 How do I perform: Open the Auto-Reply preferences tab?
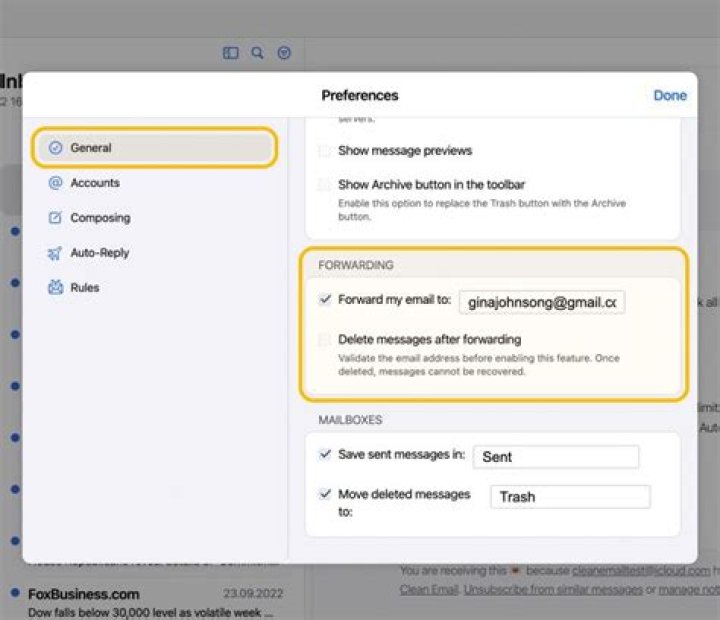[99, 253]
